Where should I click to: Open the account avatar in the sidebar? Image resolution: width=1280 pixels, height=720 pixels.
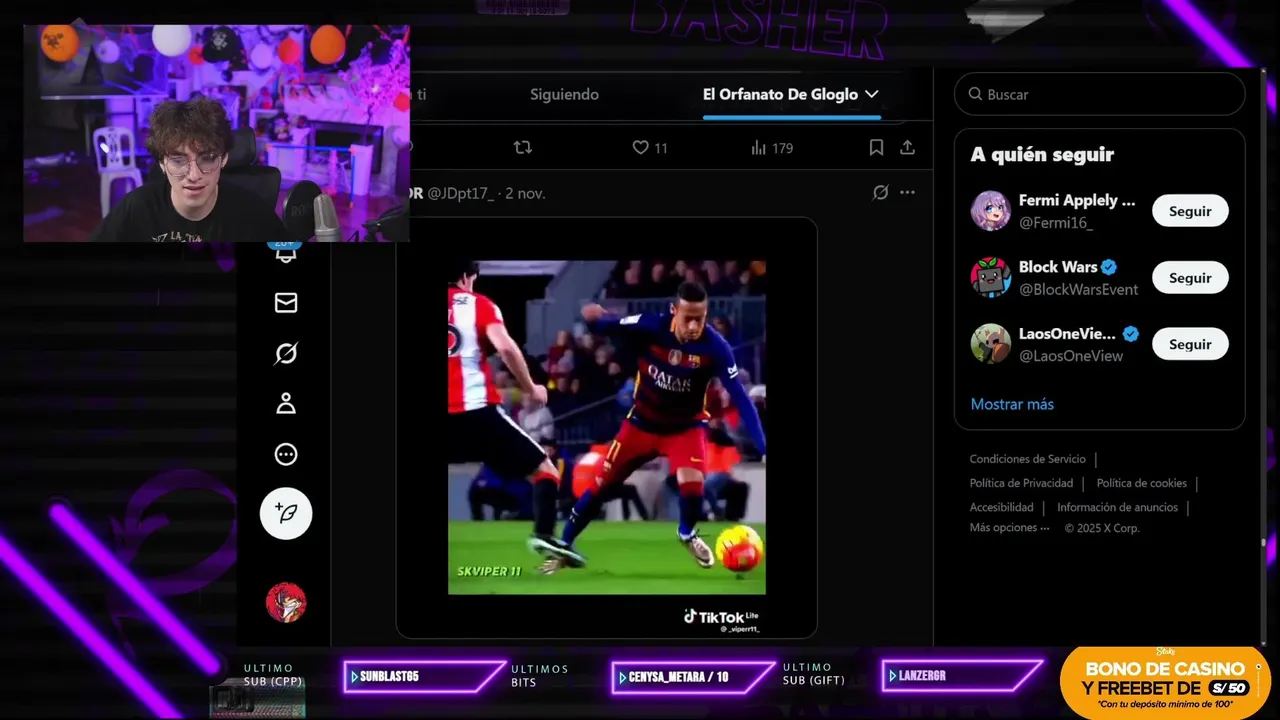[x=286, y=602]
